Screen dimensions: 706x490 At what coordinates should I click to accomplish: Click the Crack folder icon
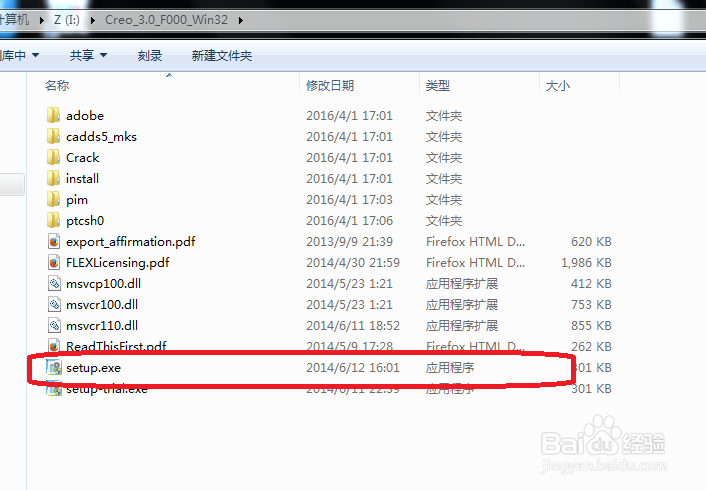tap(53, 157)
